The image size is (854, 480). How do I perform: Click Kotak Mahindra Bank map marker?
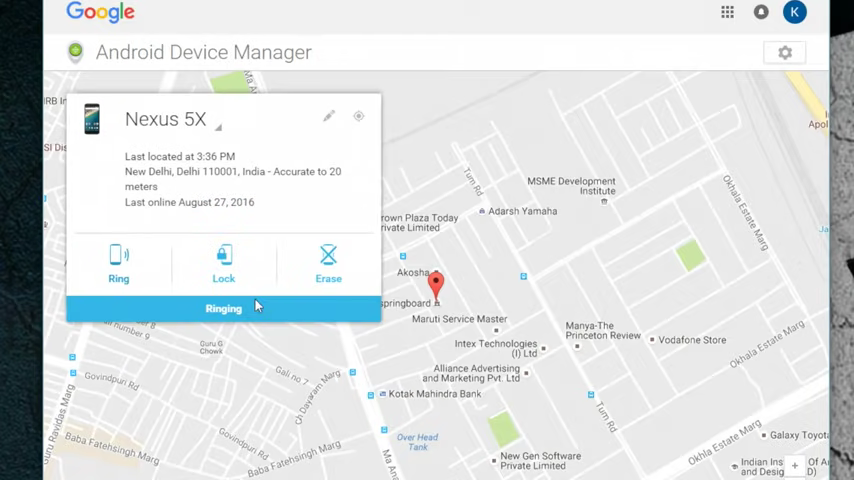click(x=383, y=394)
